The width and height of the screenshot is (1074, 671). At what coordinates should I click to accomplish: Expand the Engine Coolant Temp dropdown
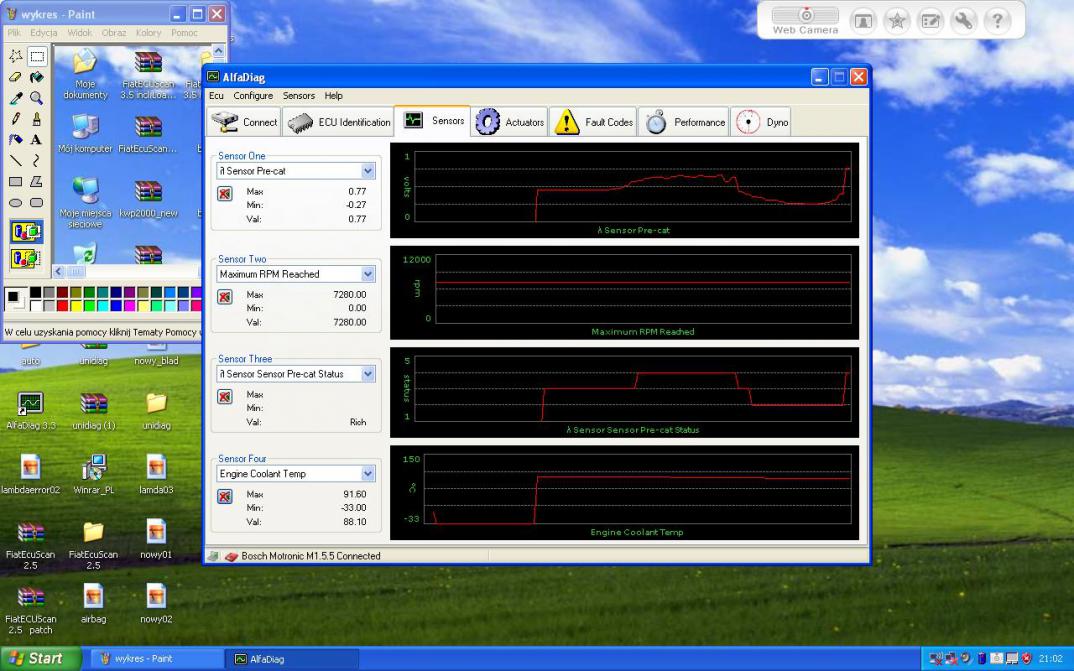point(367,474)
